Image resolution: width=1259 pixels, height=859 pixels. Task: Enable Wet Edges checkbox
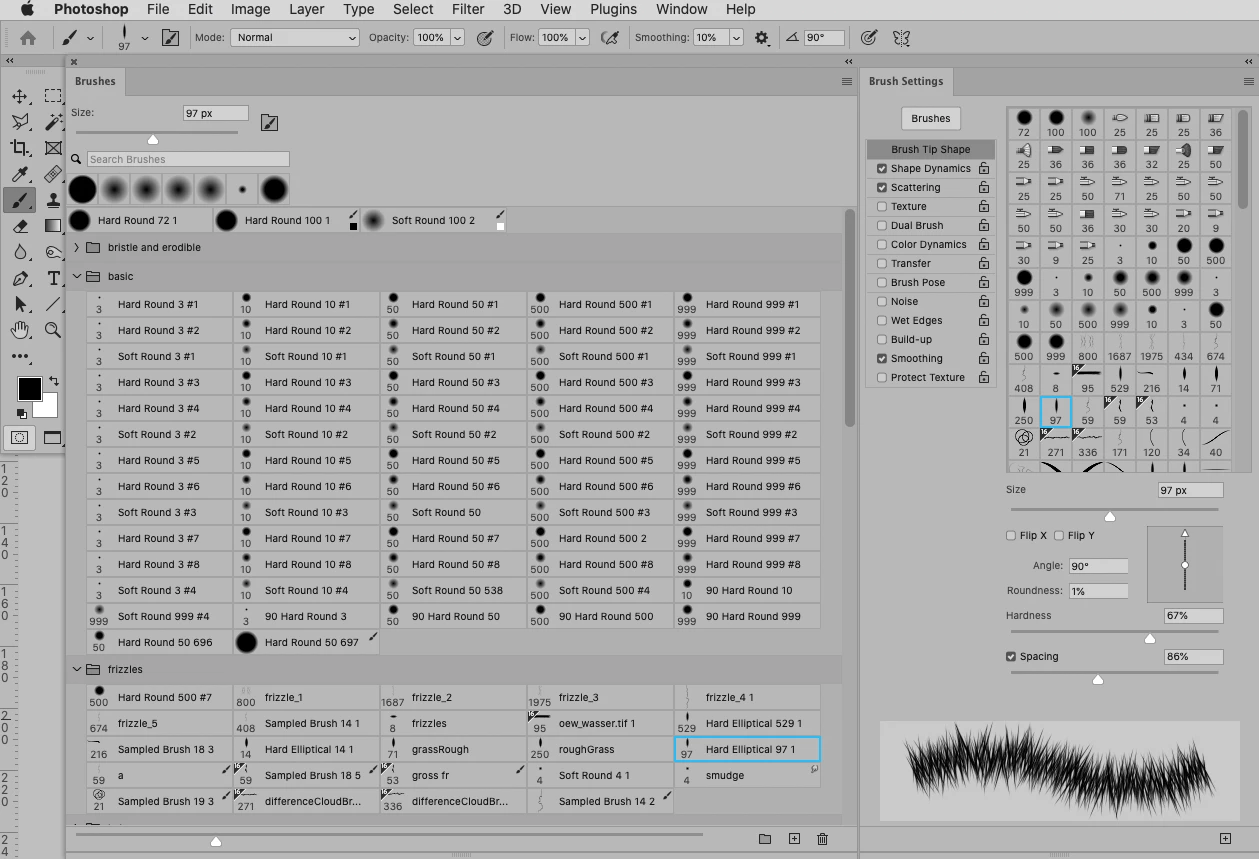point(882,321)
